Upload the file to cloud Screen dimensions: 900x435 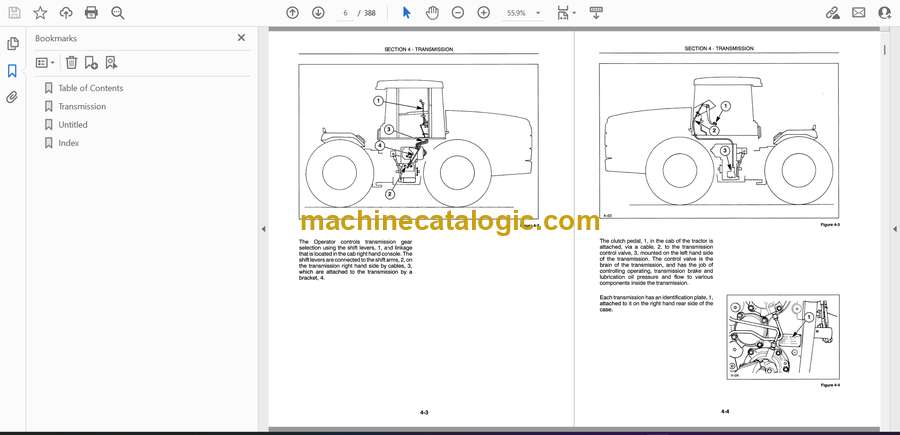click(66, 13)
